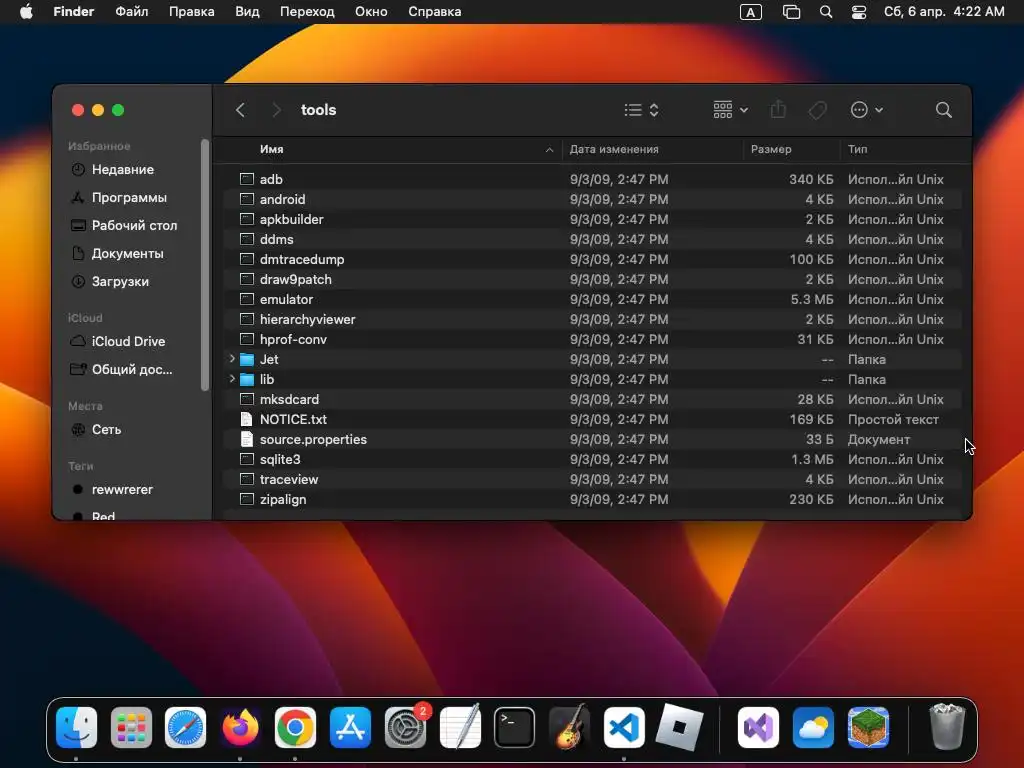Click the input source A icon
This screenshot has width=1024, height=768.
pos(750,12)
